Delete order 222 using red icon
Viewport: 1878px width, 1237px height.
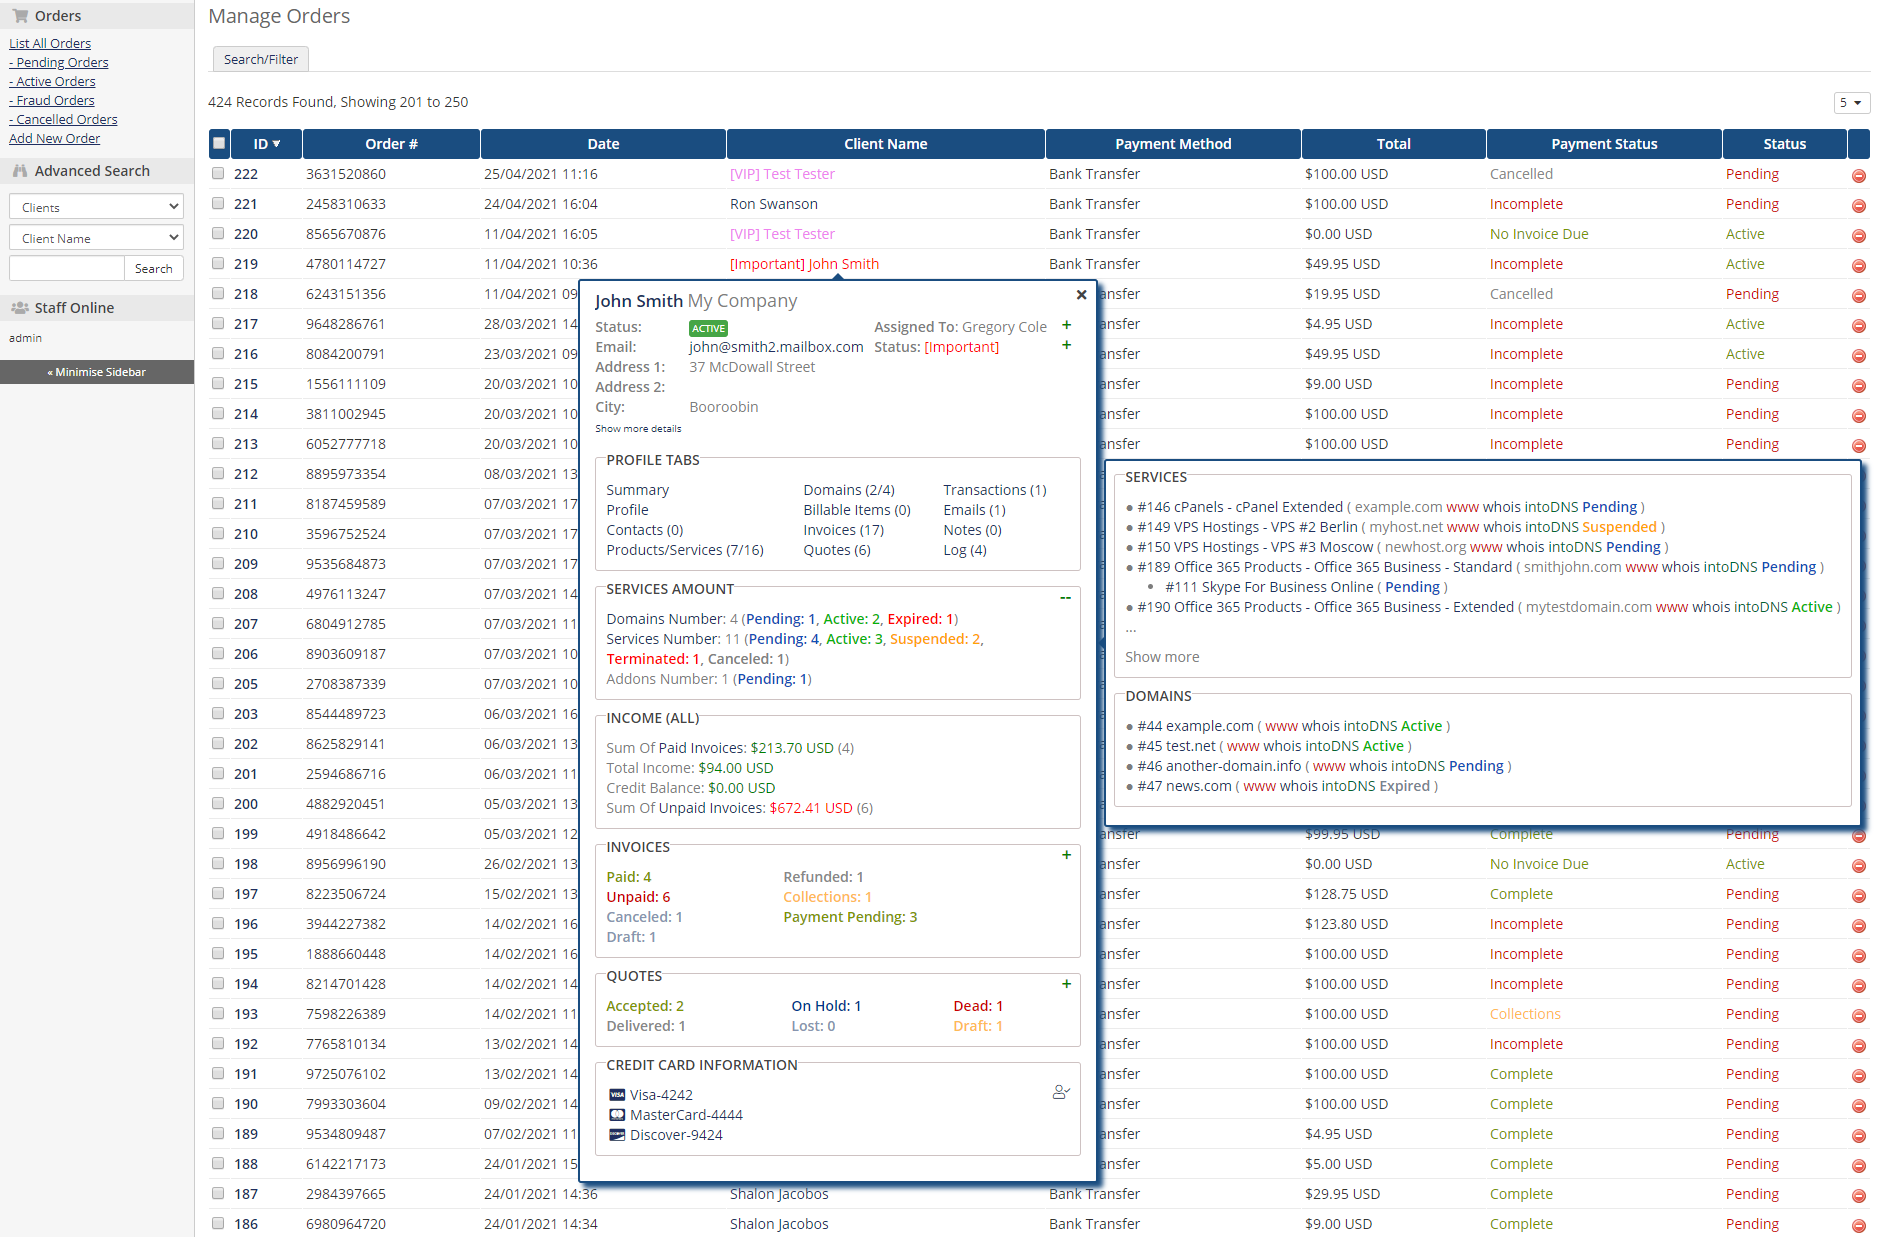coord(1858,176)
